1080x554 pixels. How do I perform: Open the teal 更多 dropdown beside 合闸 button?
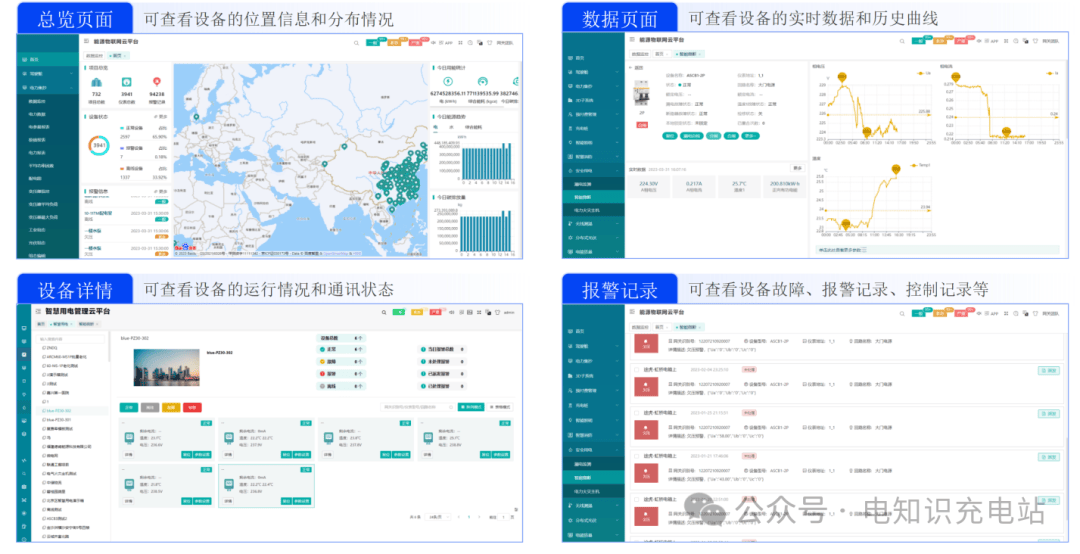750,136
